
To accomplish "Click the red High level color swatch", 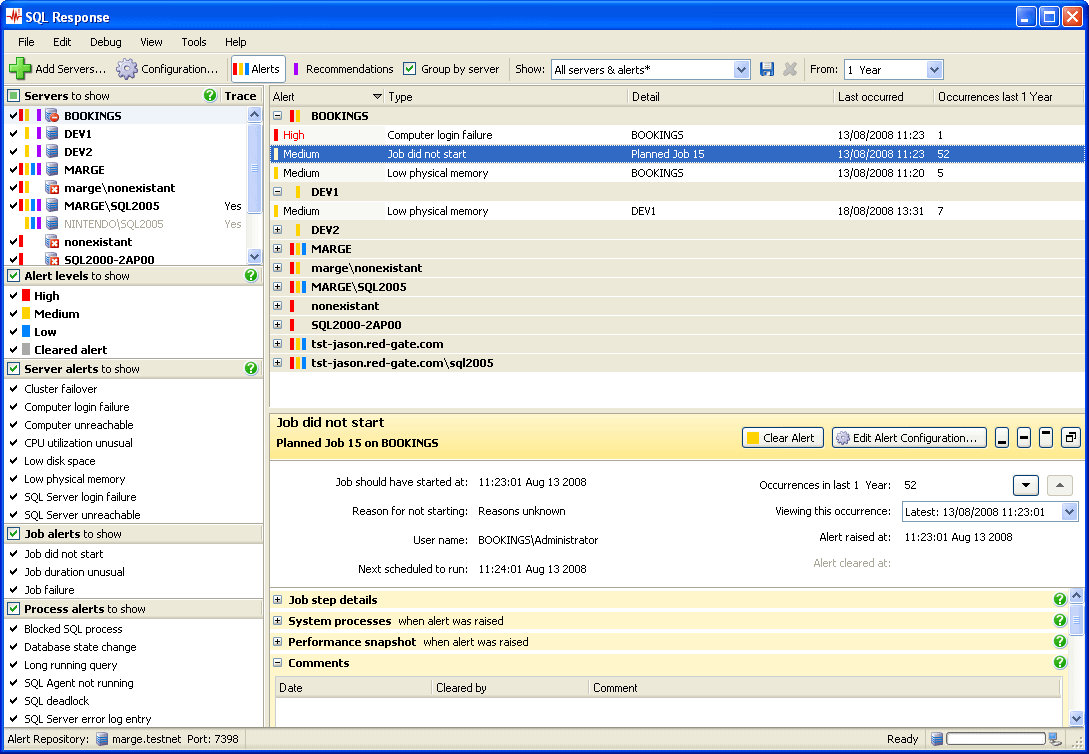I will point(26,296).
